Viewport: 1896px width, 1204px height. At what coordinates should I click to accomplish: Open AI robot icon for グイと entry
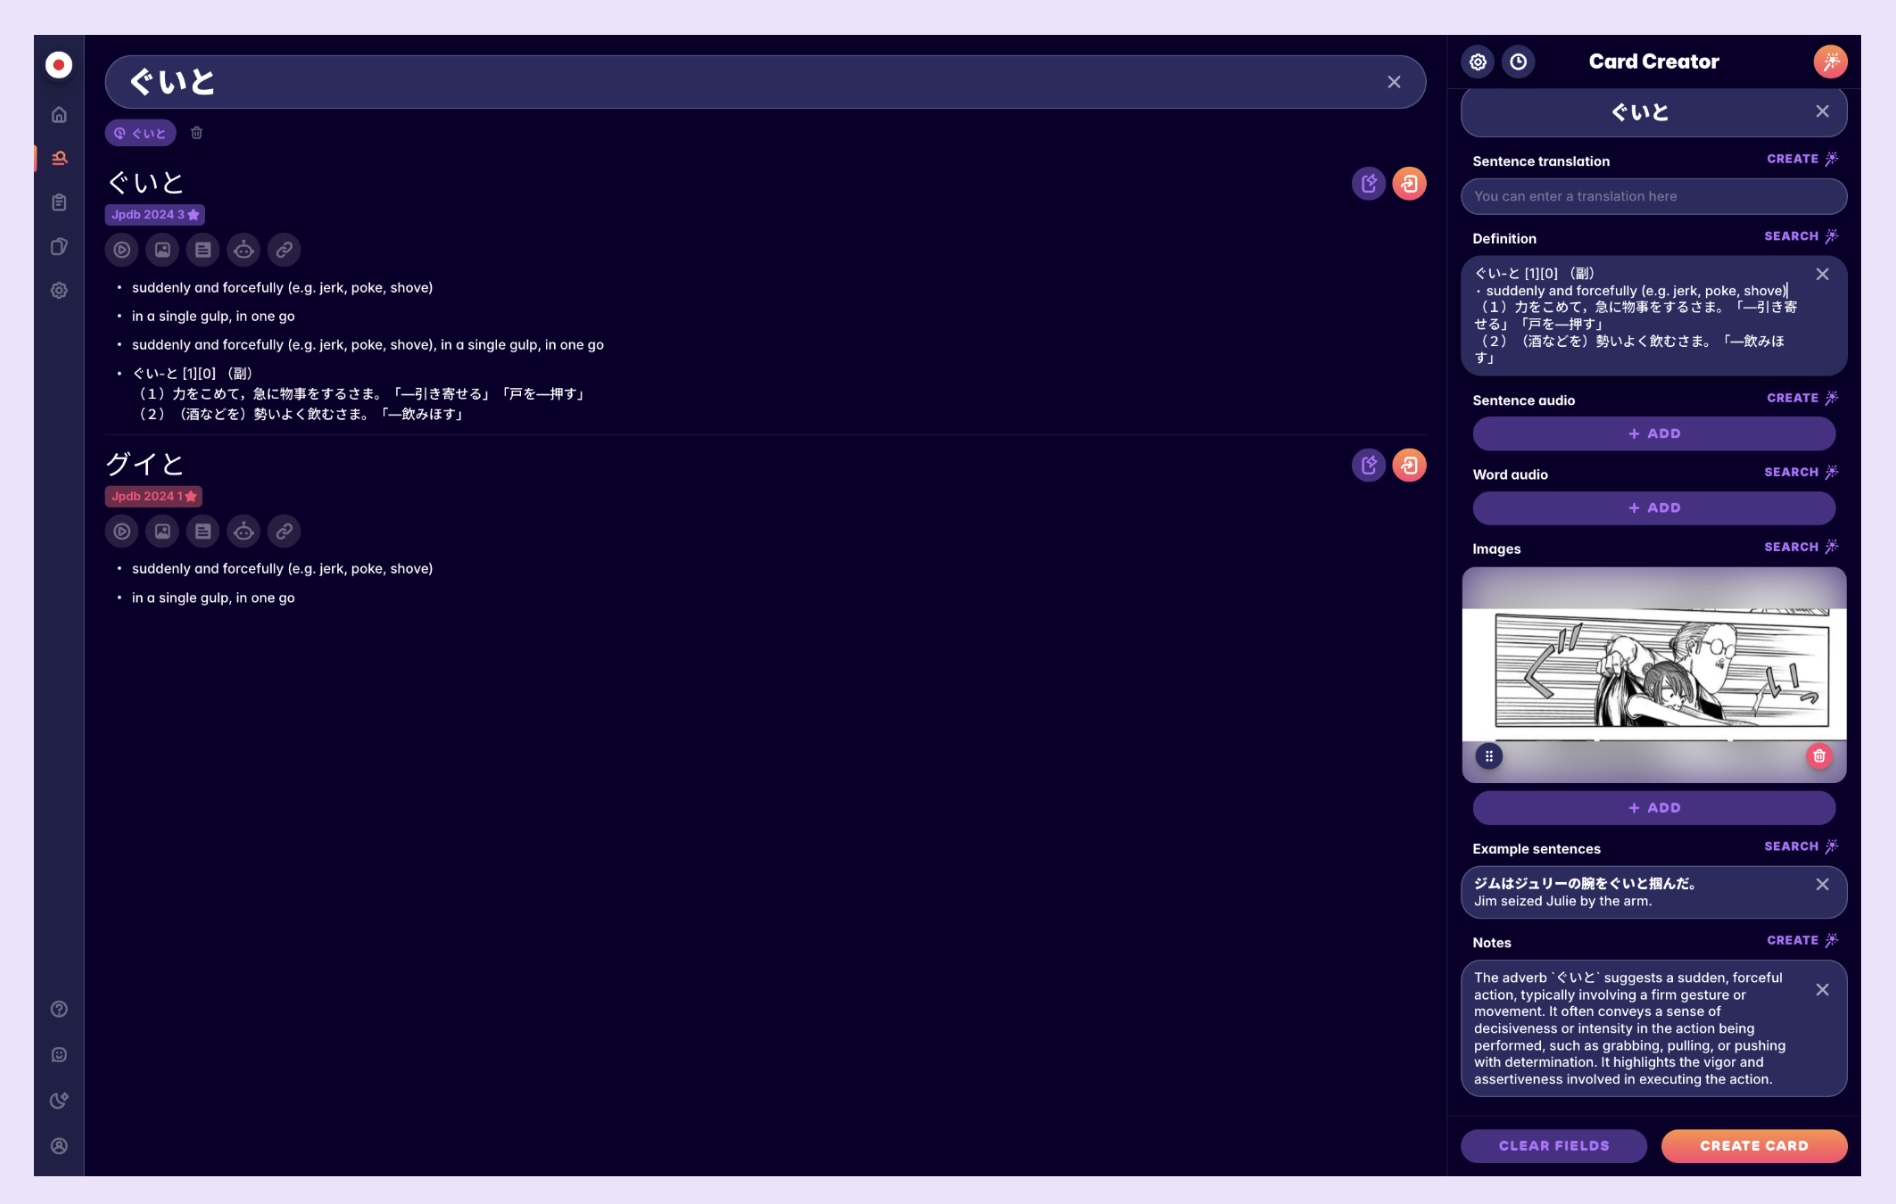coord(244,531)
